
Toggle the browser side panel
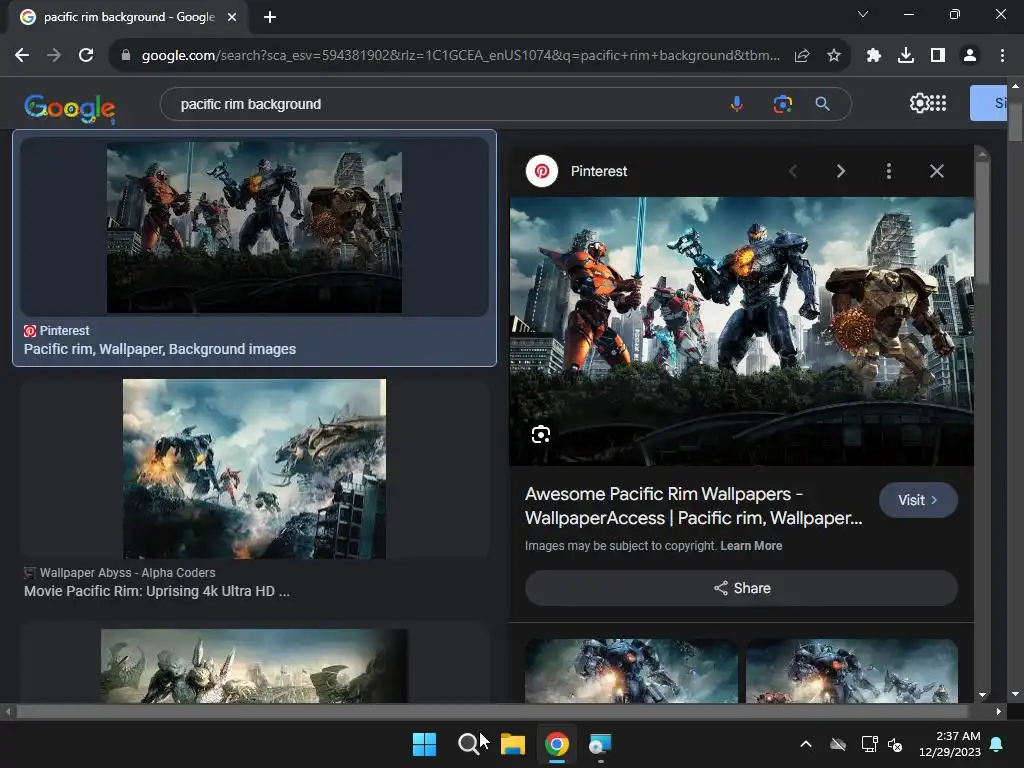tap(938, 56)
